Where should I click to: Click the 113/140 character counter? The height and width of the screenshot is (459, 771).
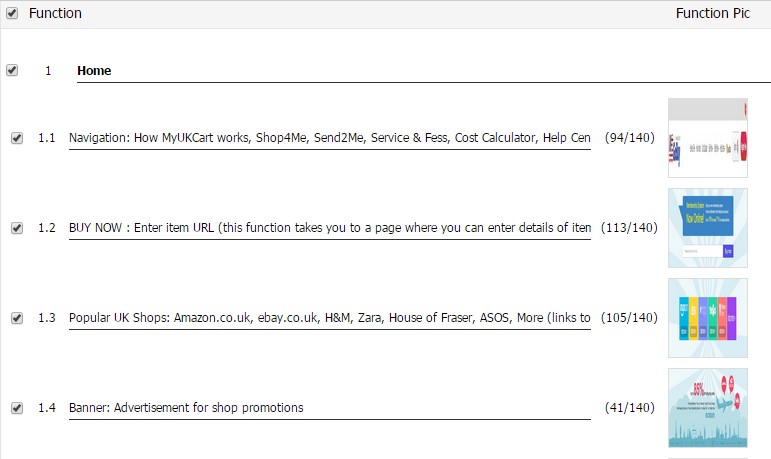coord(629,228)
